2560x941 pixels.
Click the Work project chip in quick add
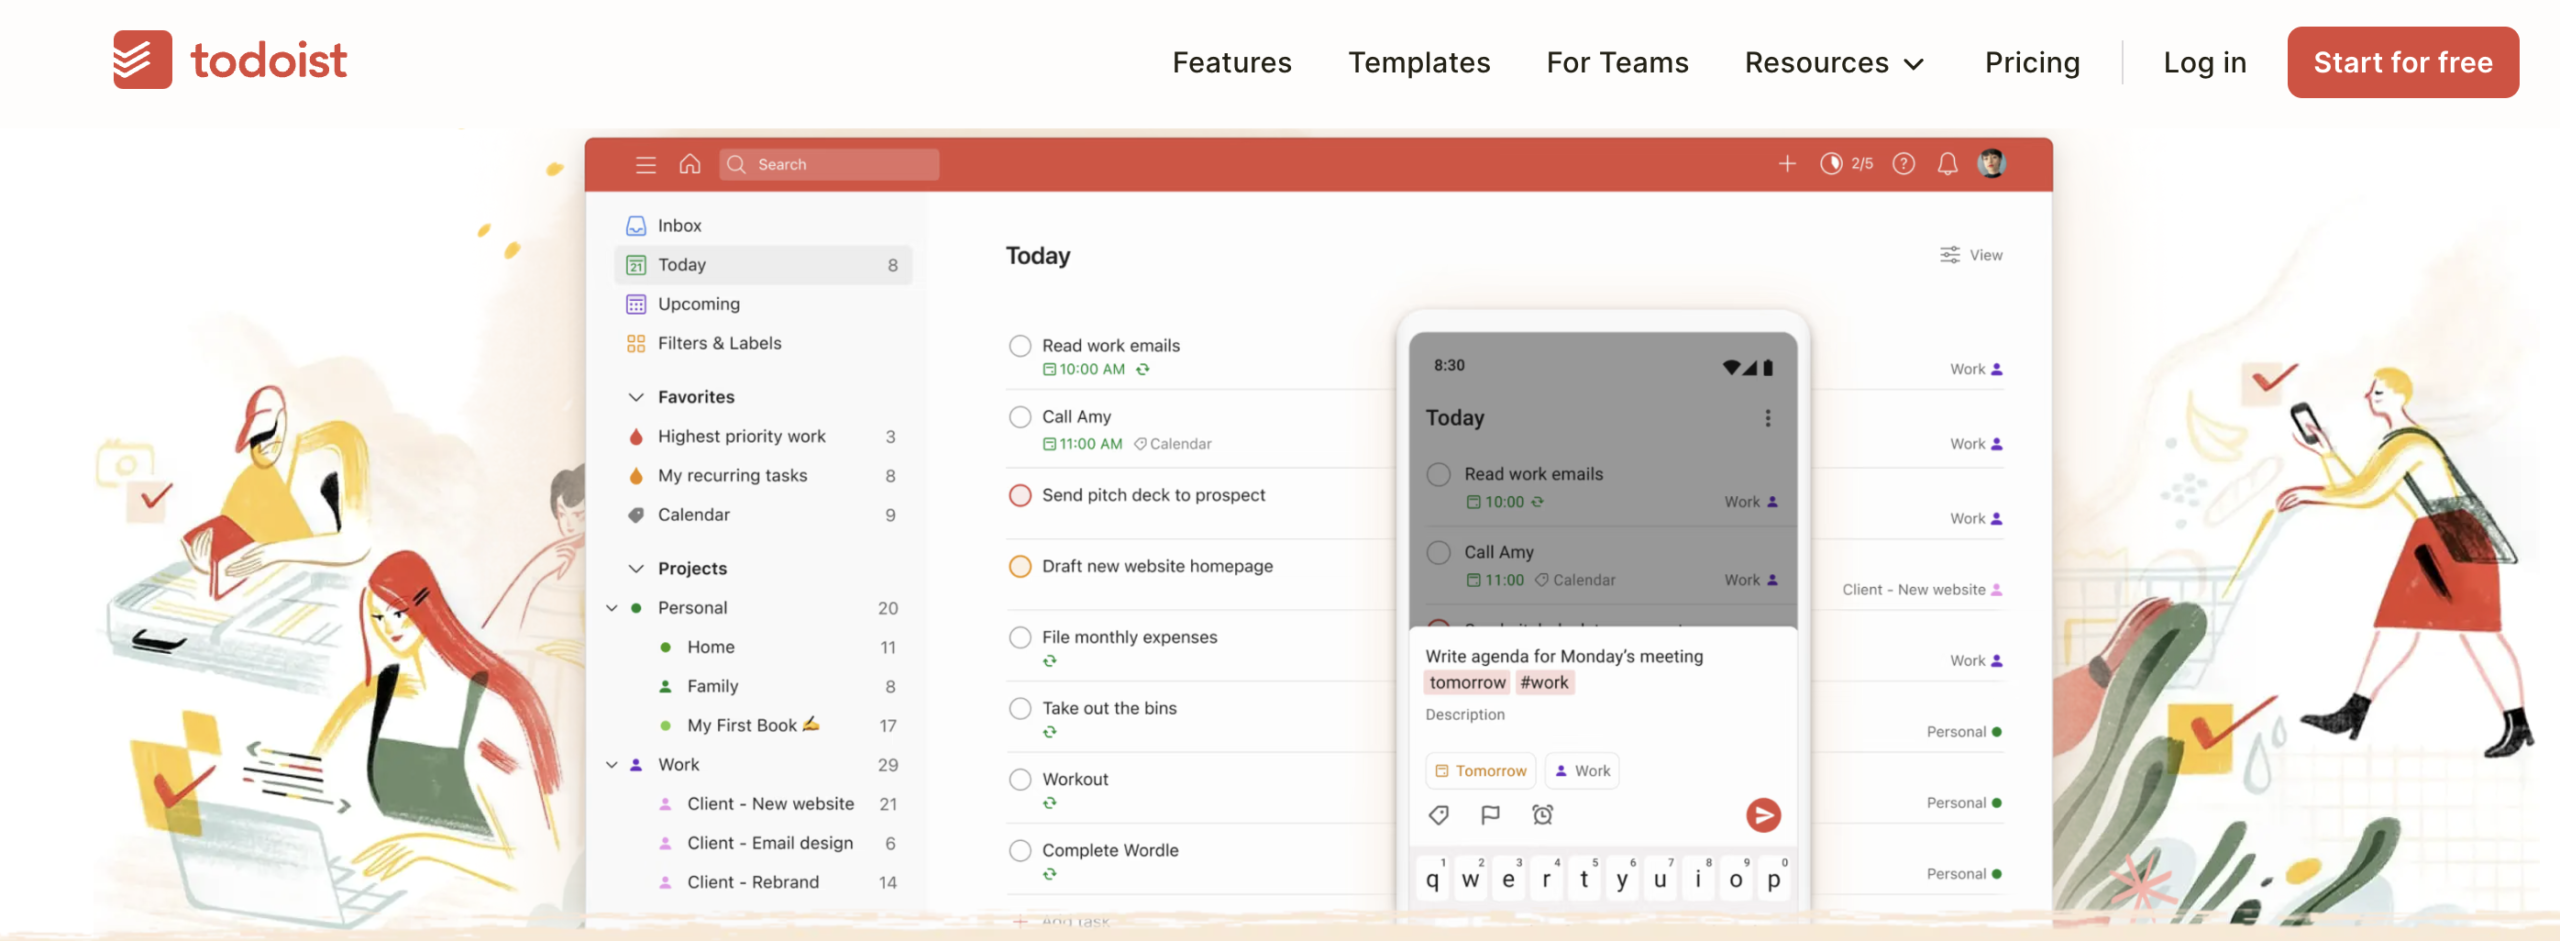pyautogui.click(x=1582, y=771)
